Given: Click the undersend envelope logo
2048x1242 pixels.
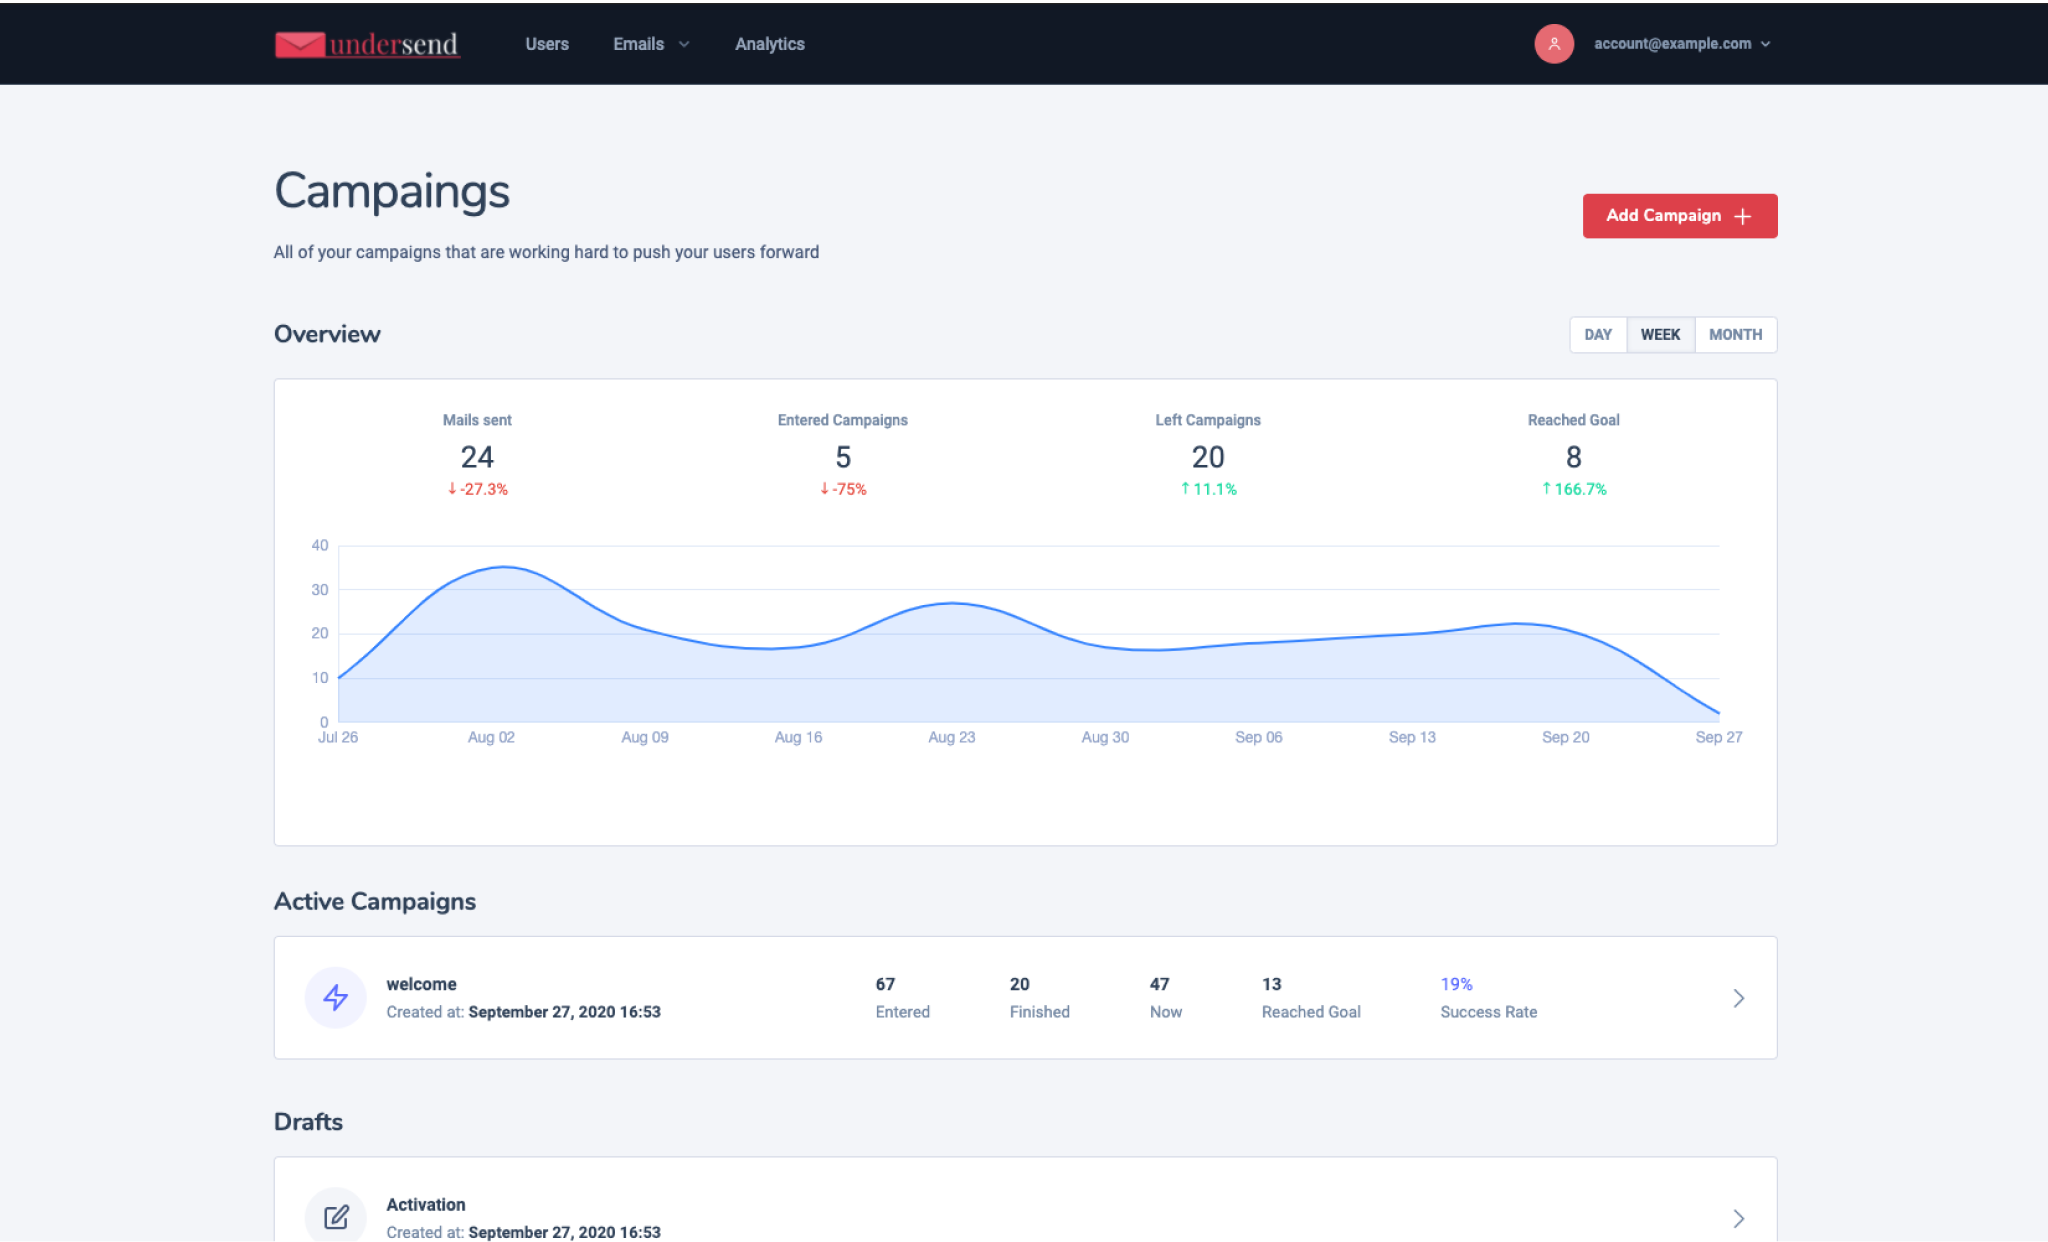Looking at the screenshot, I should (300, 44).
